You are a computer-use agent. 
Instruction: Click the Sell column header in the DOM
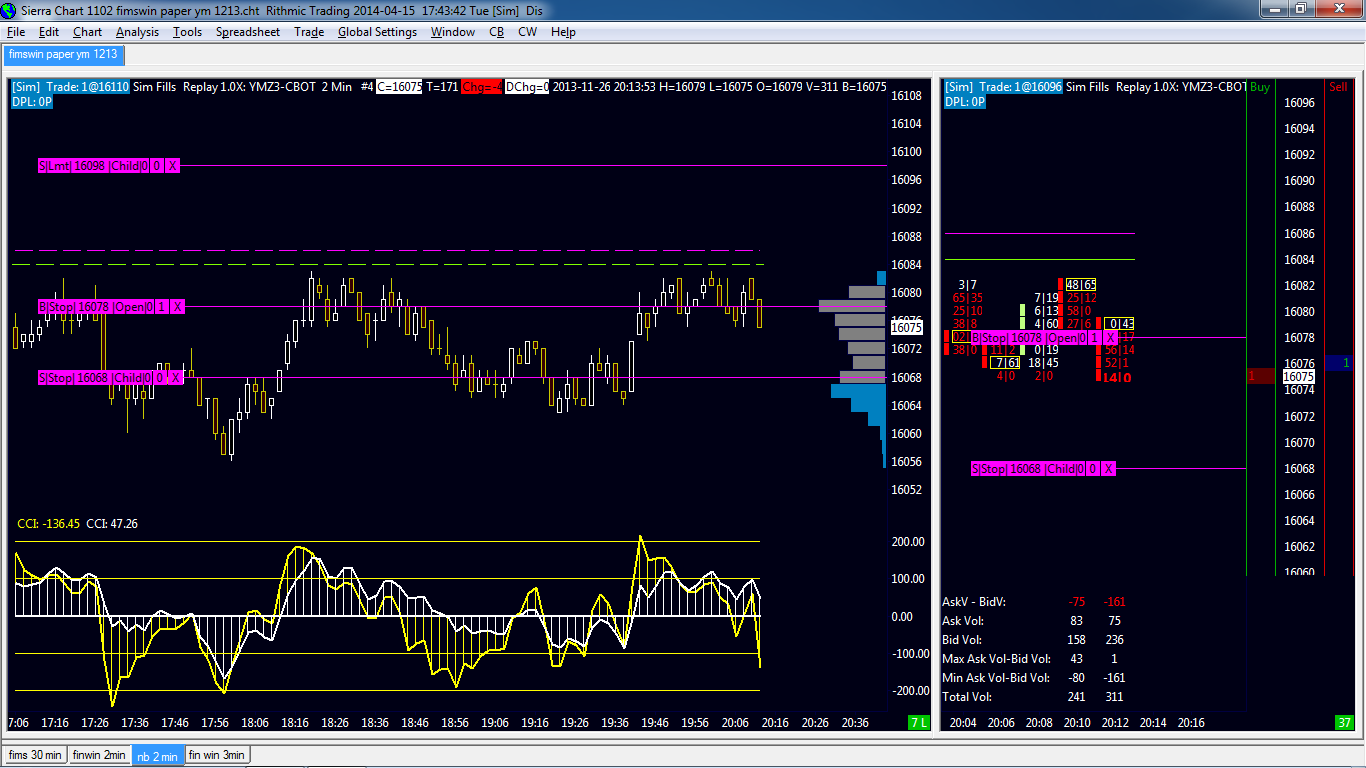tap(1338, 87)
